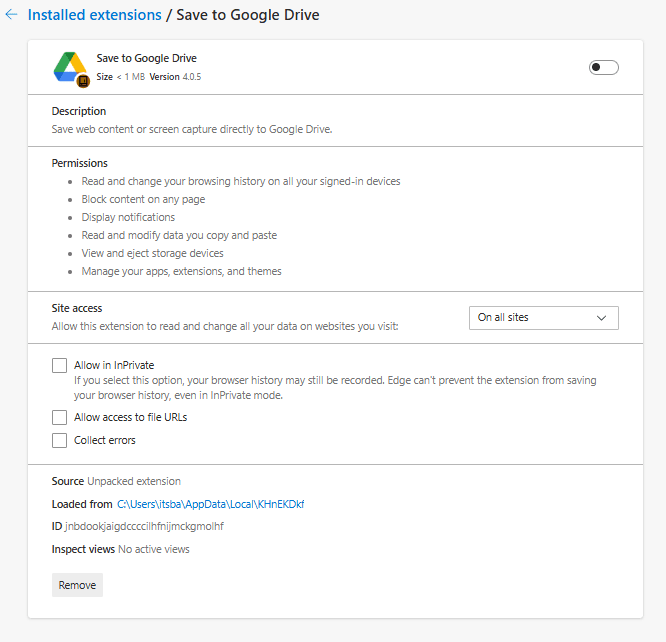The height and width of the screenshot is (642, 666).
Task: Open the On all sites dropdown
Action: [x=543, y=317]
